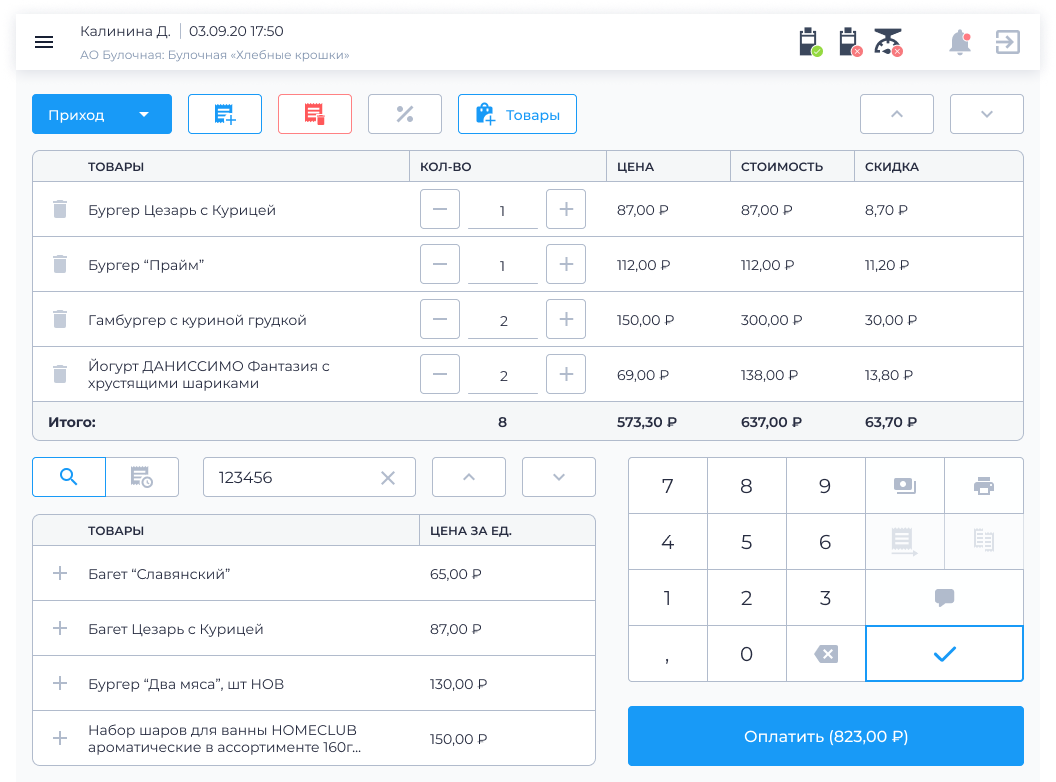
Task: Apply a discount with the percent button
Action: click(405, 114)
